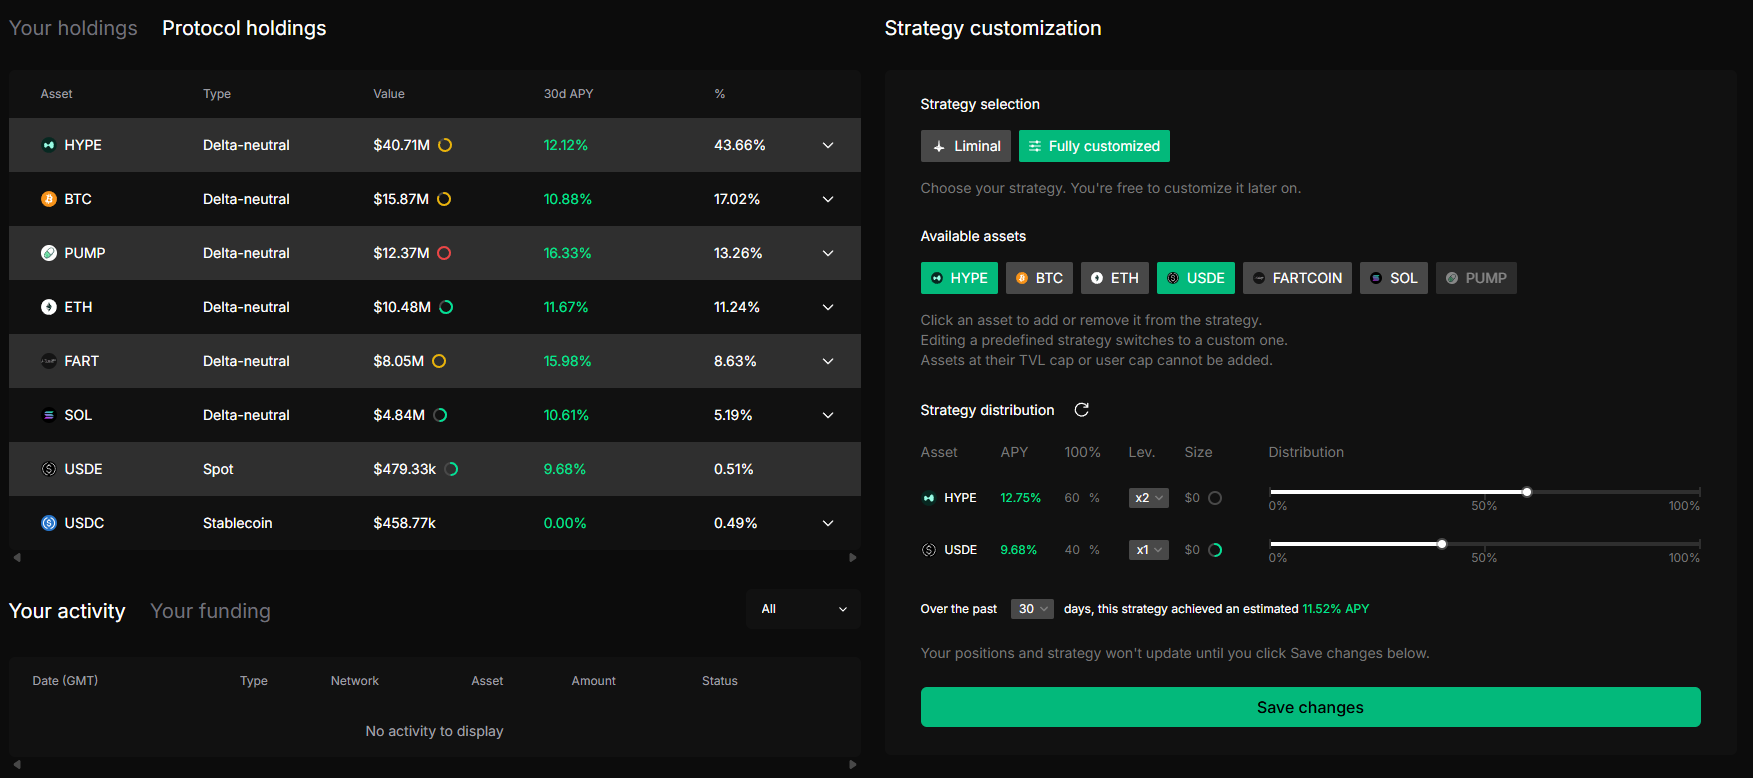1753x778 pixels.
Task: Adjust the HYPE distribution slider handle
Action: (x=1527, y=492)
